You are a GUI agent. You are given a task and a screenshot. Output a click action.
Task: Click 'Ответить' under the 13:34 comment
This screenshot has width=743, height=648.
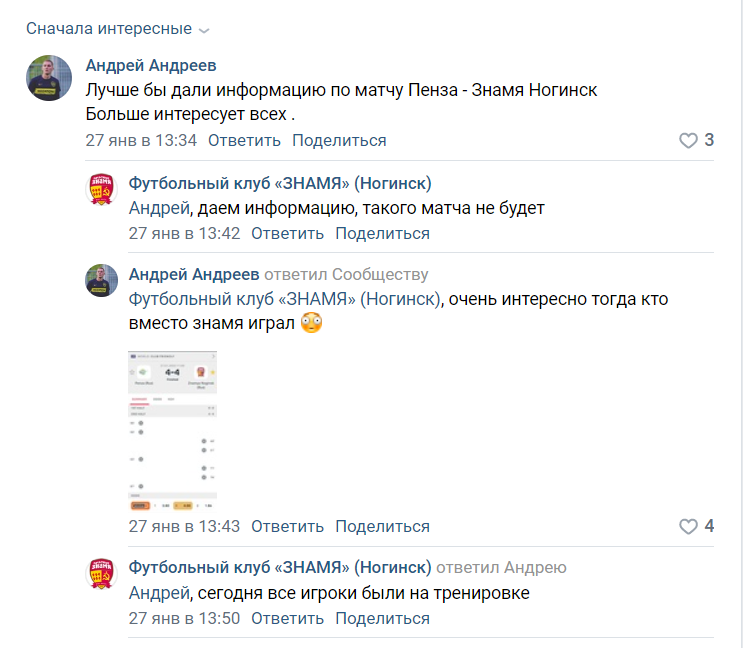tap(244, 141)
